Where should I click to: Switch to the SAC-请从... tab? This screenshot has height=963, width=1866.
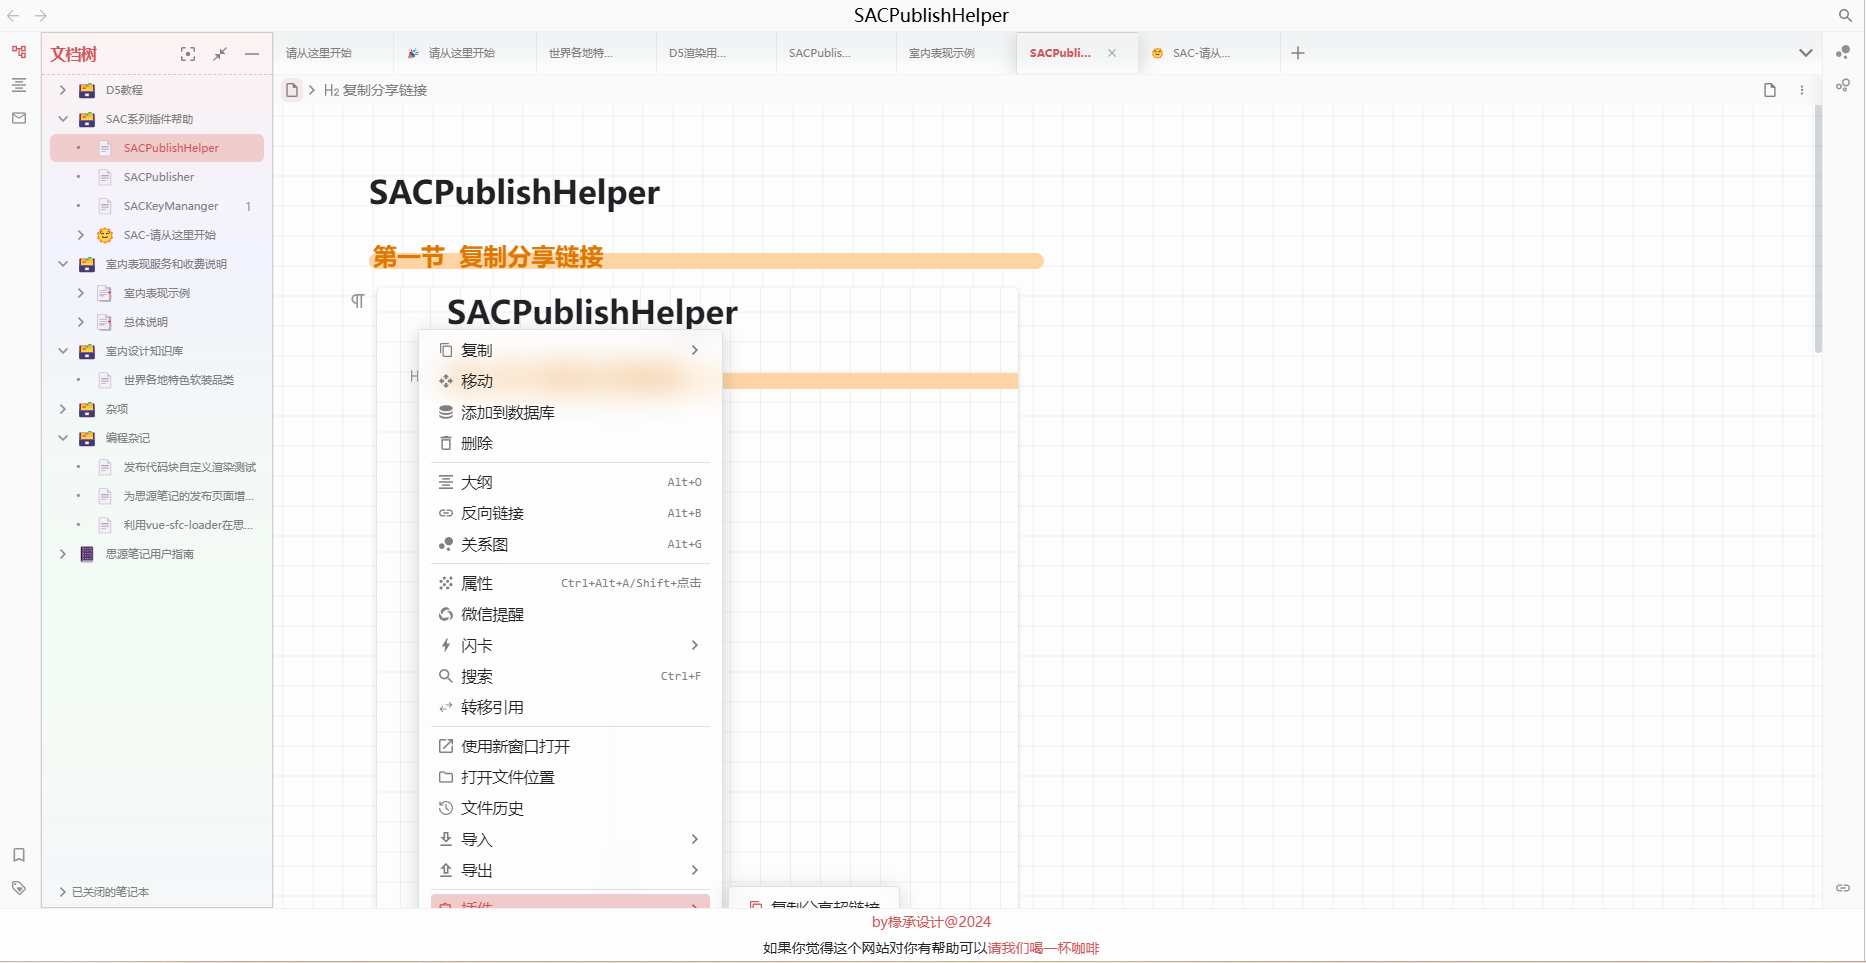pos(1209,53)
